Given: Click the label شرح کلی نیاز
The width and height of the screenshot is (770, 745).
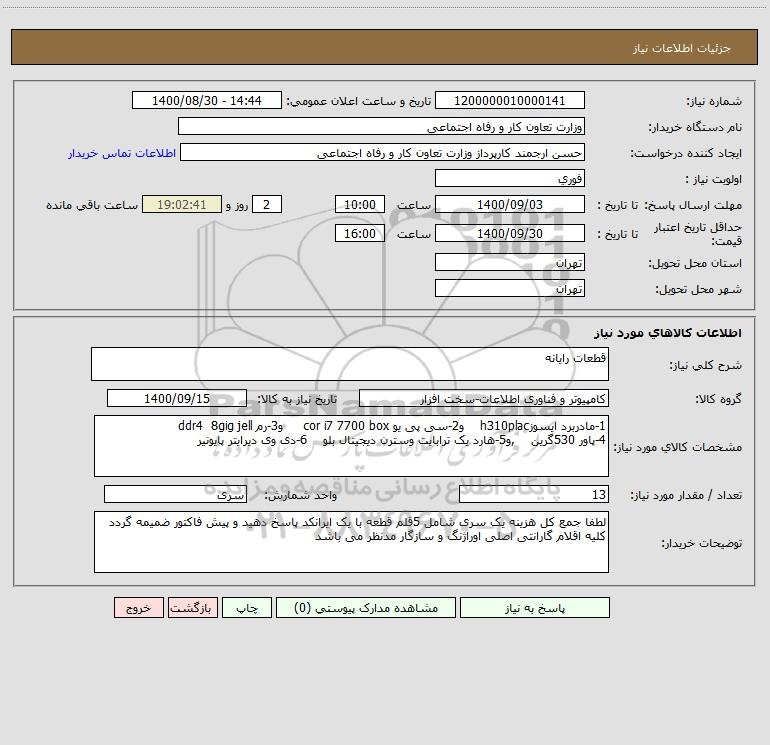Looking at the screenshot, I should point(706,365).
